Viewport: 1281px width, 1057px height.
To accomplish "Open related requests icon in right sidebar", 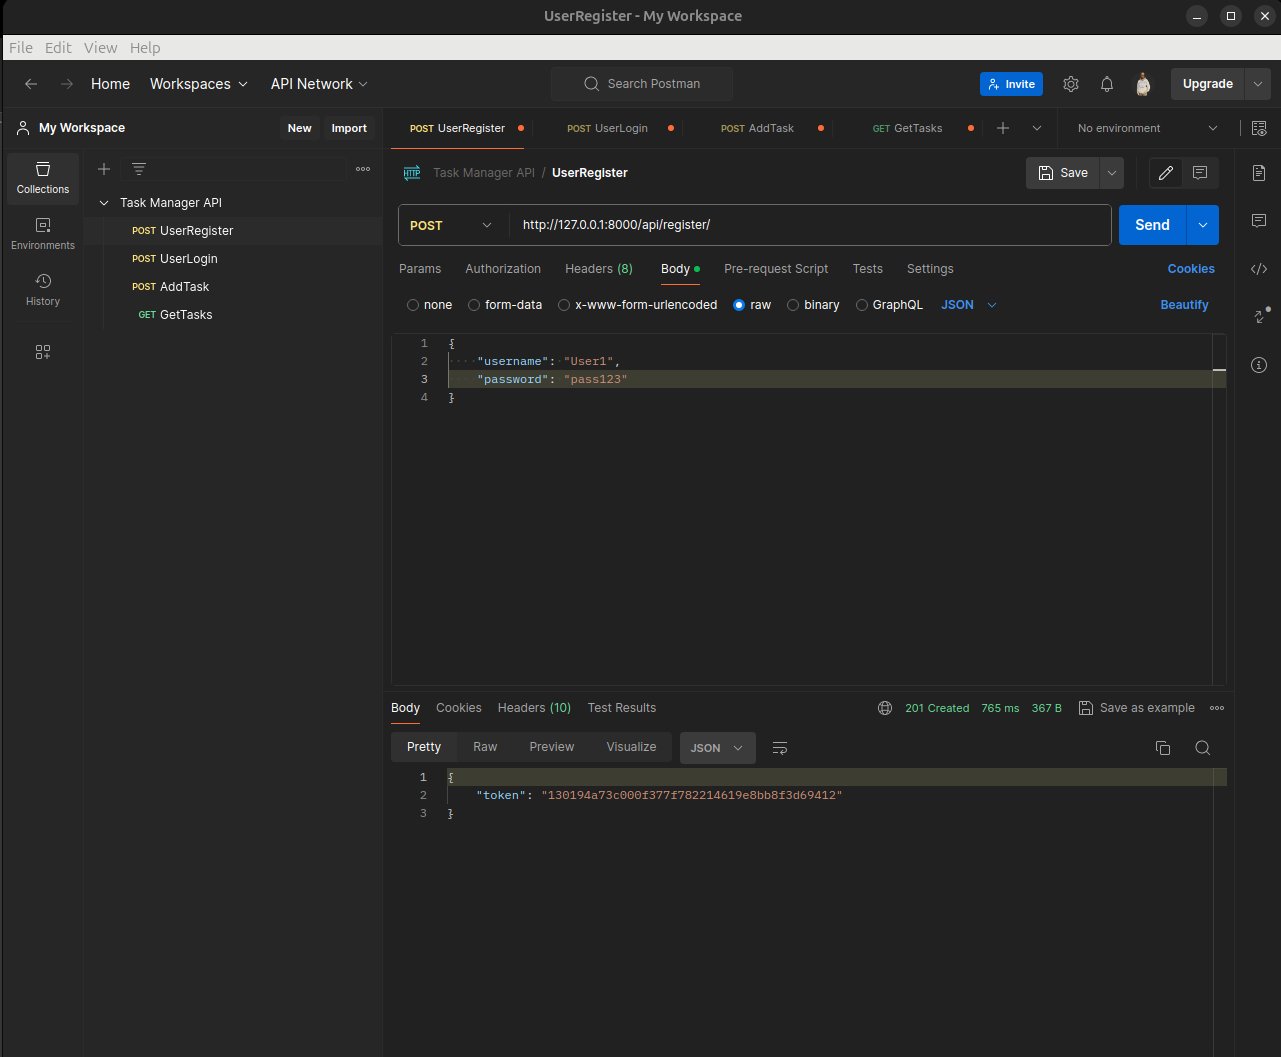I will click(1260, 316).
